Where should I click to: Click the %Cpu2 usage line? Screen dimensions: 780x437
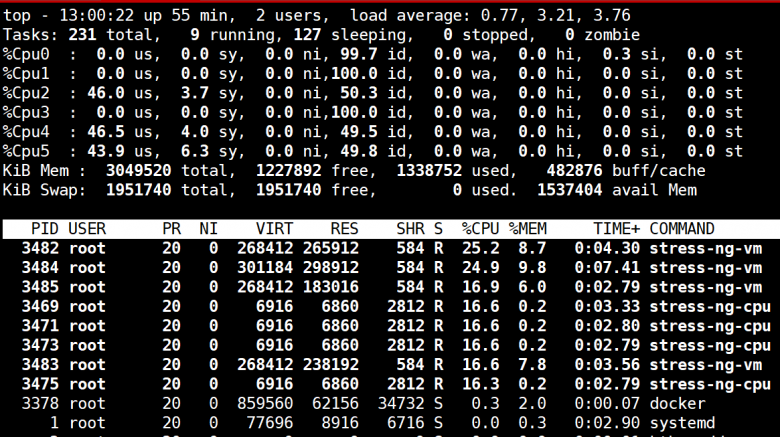[x=373, y=93]
